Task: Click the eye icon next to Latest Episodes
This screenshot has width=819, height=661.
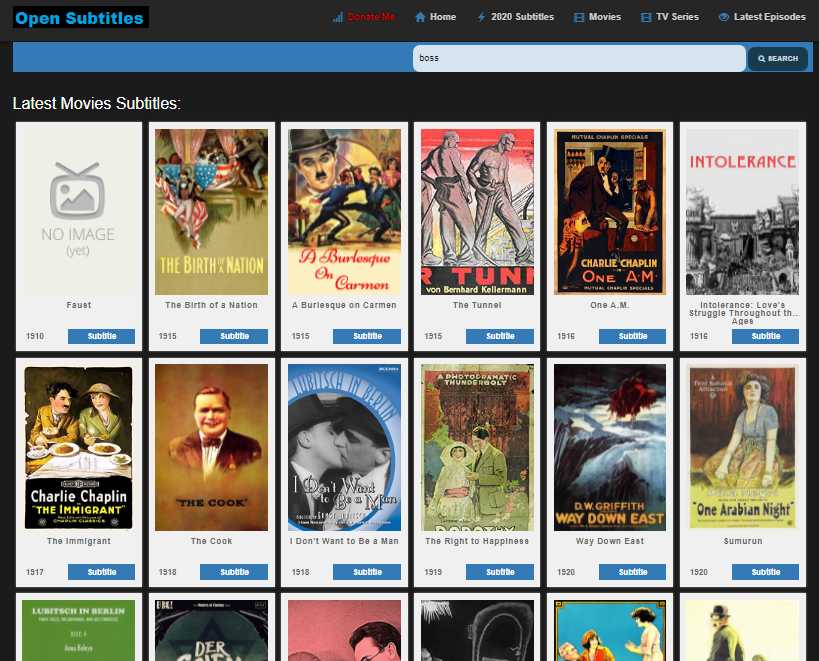Action: click(724, 17)
